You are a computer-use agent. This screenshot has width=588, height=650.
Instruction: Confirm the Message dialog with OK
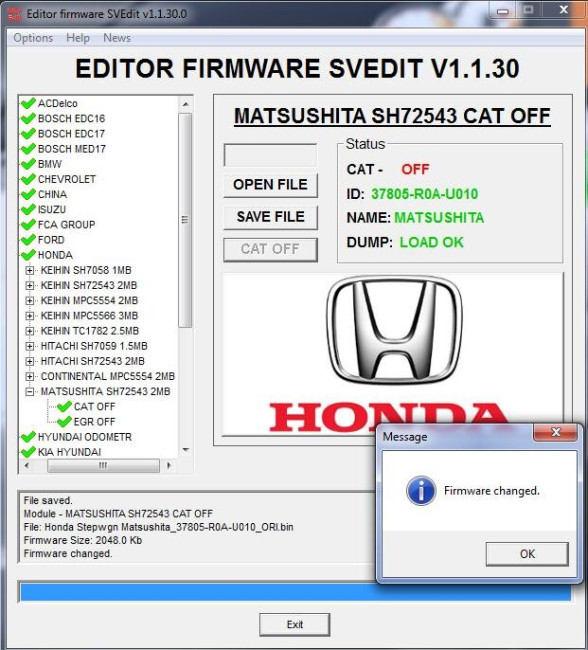(x=527, y=554)
